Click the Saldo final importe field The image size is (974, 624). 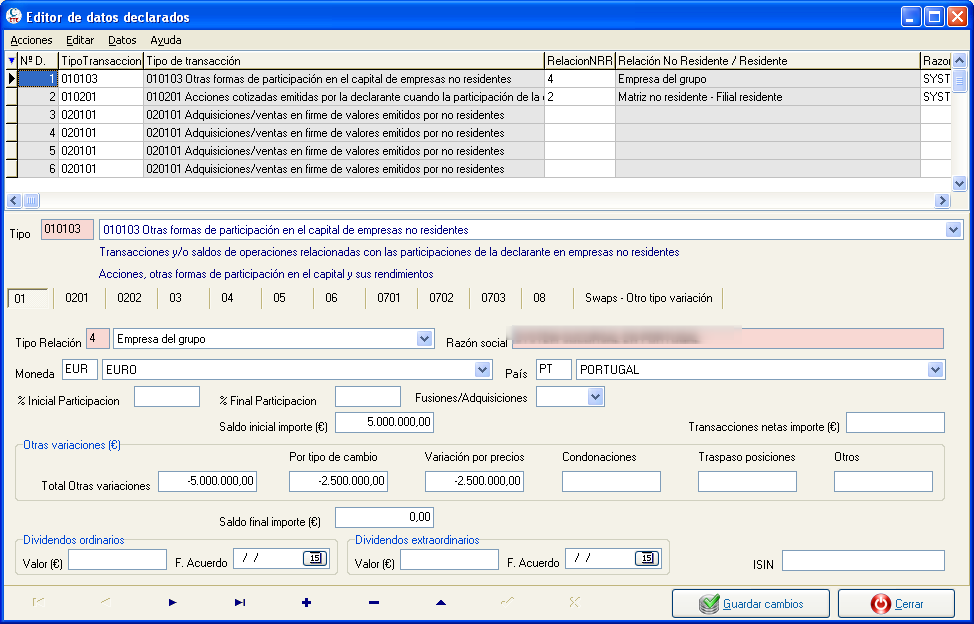384,517
